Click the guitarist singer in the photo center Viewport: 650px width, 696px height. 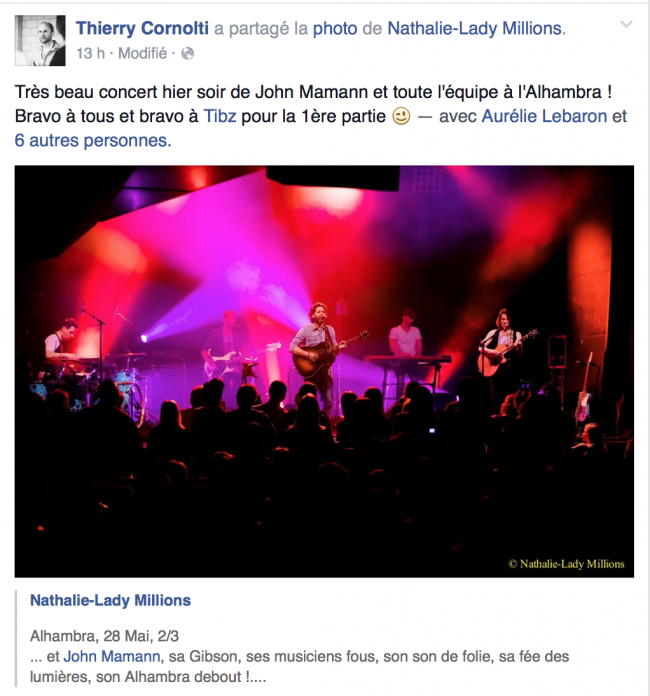click(x=317, y=351)
